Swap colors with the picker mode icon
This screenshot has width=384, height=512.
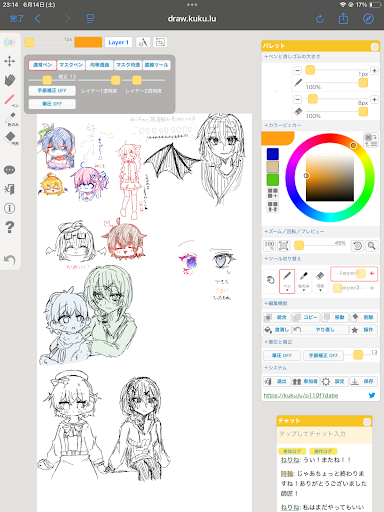(x=371, y=139)
